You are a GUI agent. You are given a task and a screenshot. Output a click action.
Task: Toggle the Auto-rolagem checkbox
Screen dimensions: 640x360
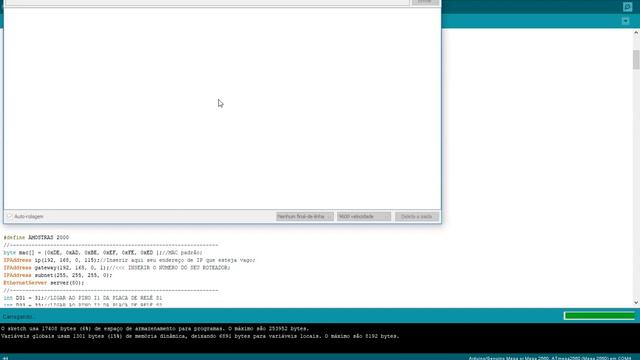pyautogui.click(x=9, y=216)
